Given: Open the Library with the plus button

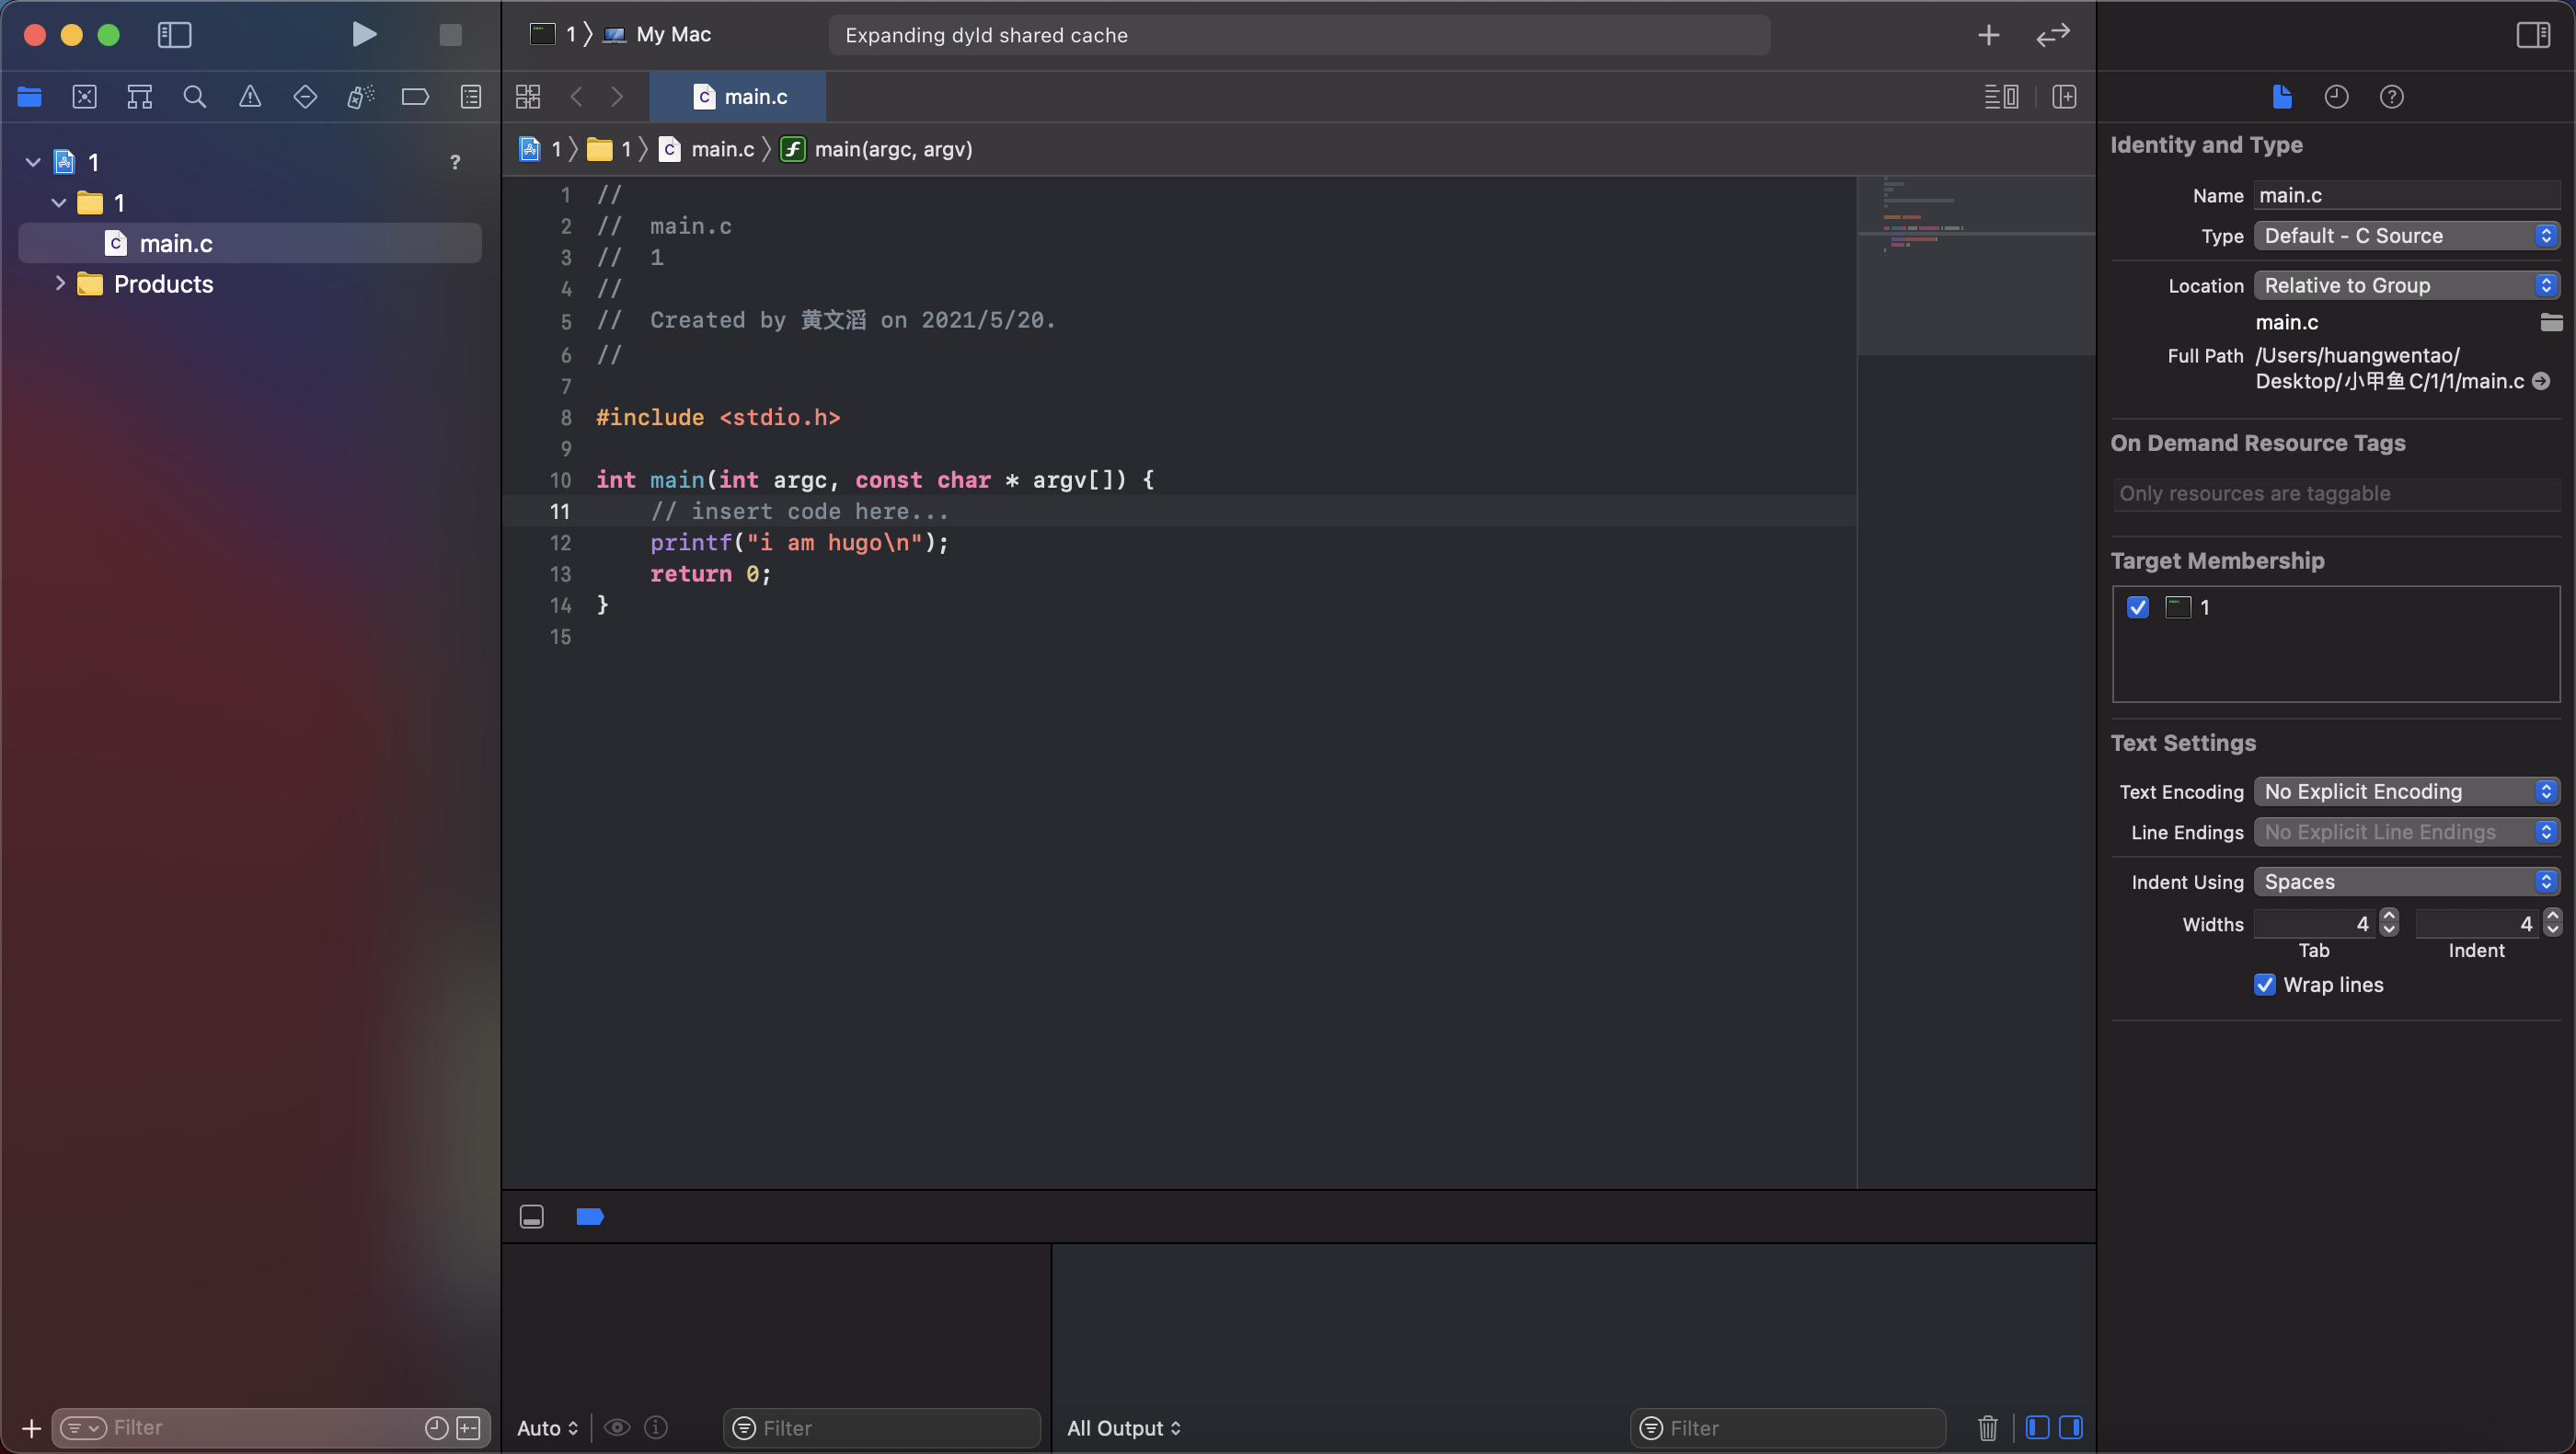Looking at the screenshot, I should click(x=1988, y=35).
